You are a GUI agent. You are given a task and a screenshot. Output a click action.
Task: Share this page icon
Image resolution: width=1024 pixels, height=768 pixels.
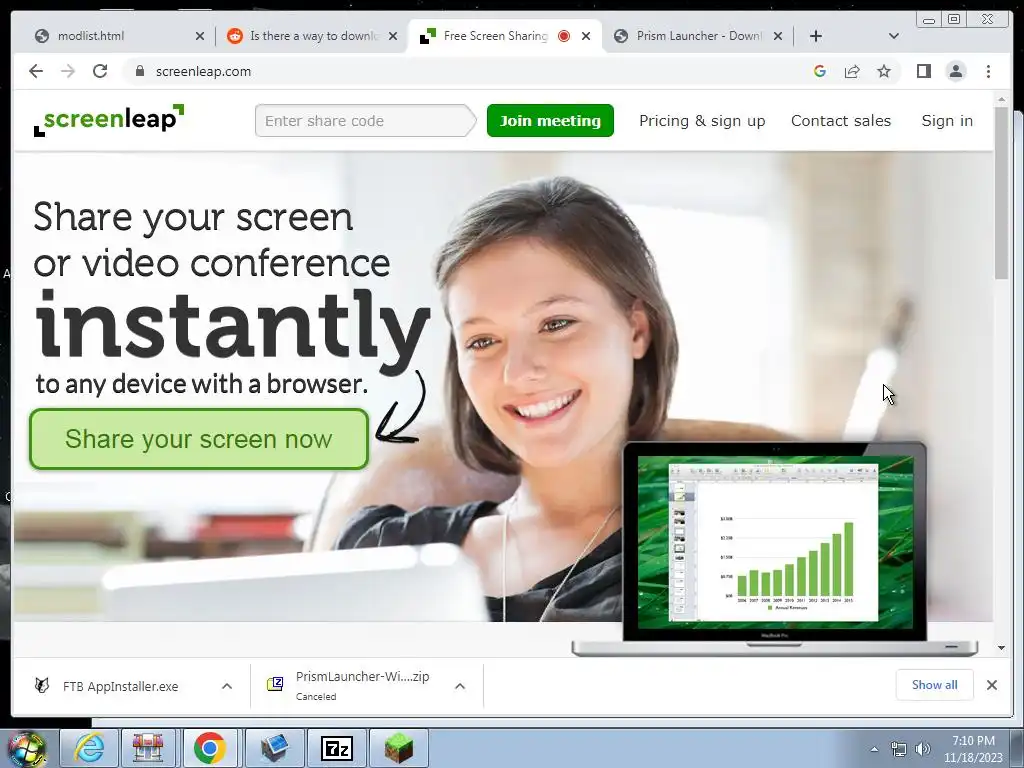pos(852,71)
